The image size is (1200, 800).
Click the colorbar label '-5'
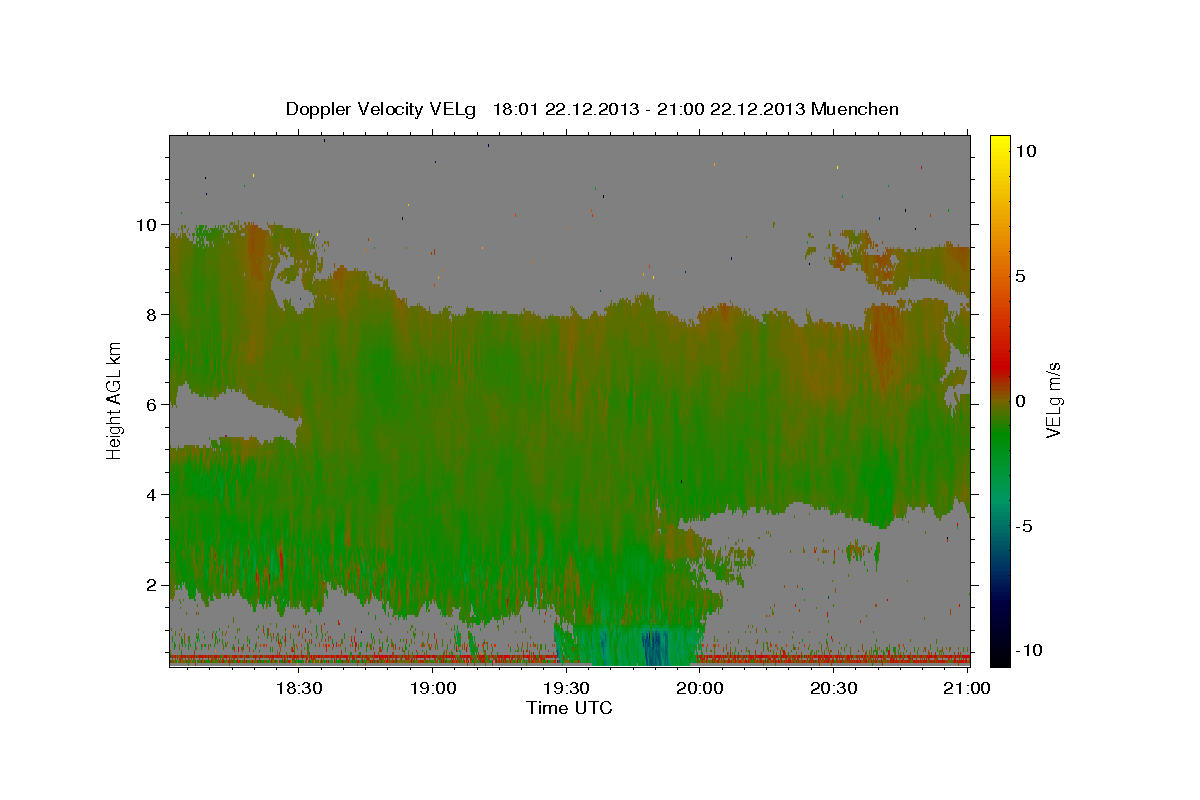[x=1024, y=525]
